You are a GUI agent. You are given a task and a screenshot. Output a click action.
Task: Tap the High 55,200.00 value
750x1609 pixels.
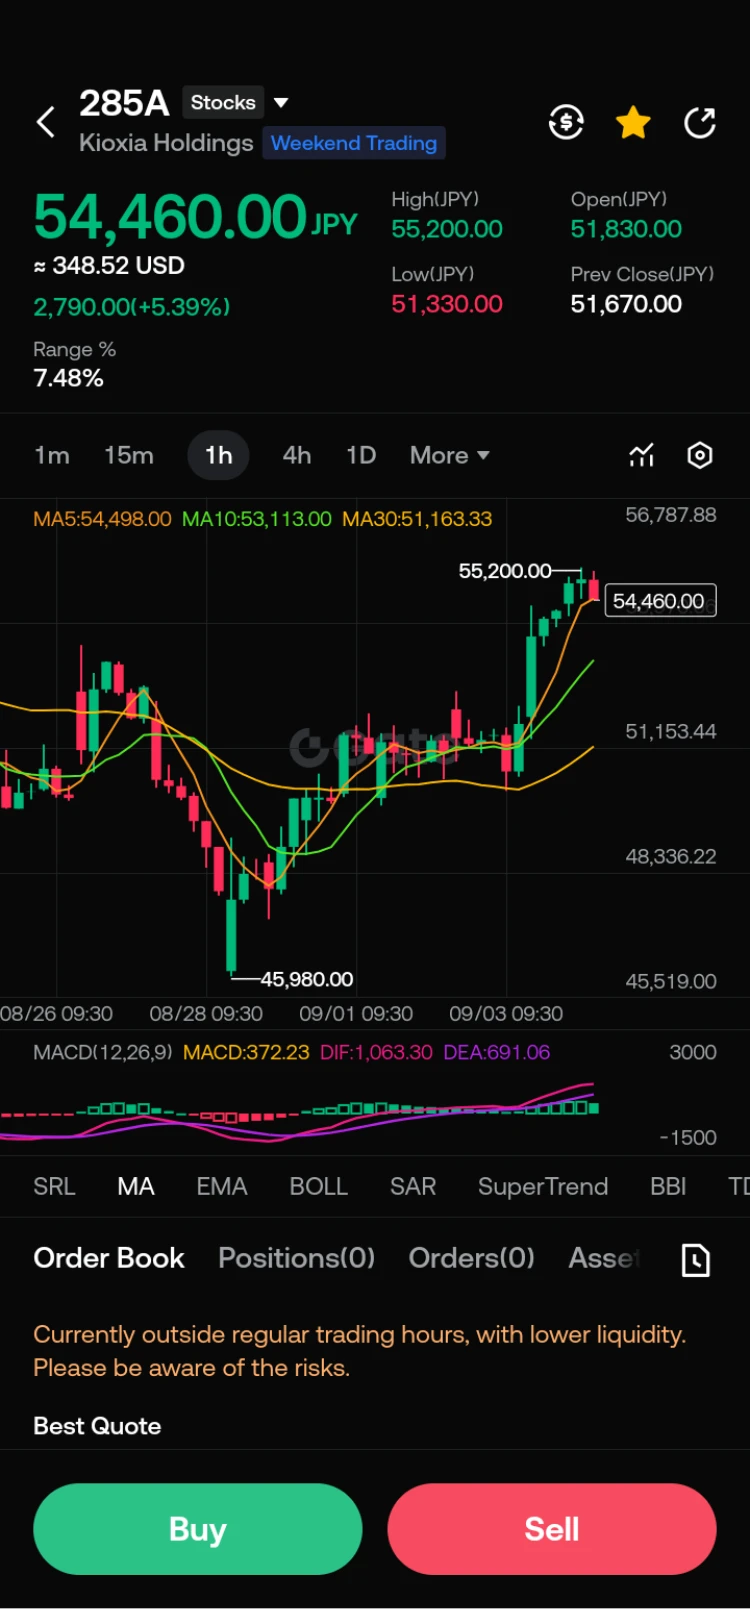pos(447,229)
